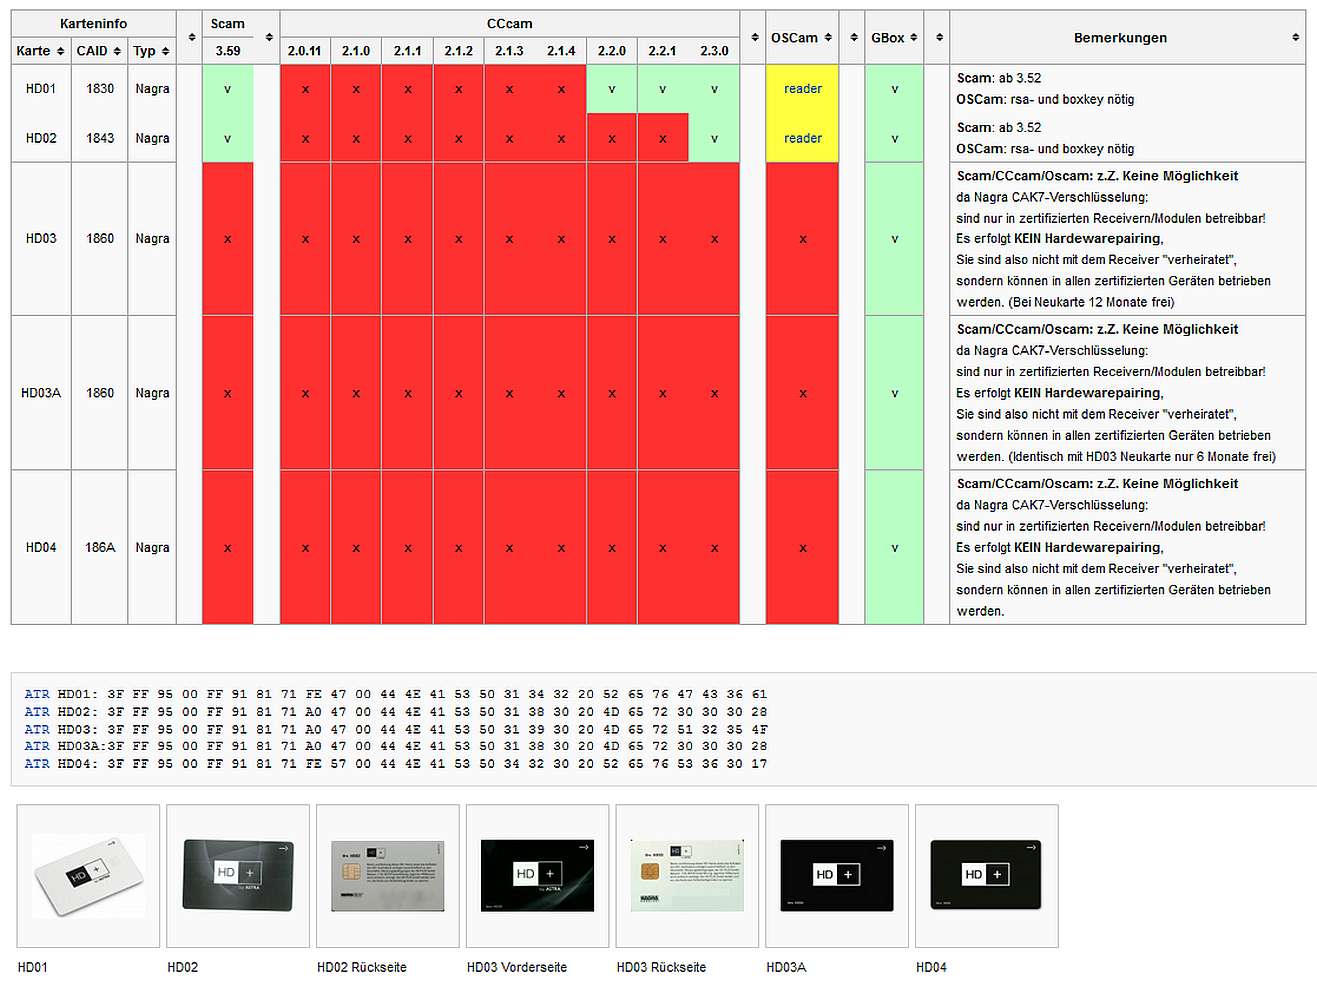Click the sort arrows right of the CCcam group
Image resolution: width=1317 pixels, height=1007 pixels.
click(x=754, y=37)
